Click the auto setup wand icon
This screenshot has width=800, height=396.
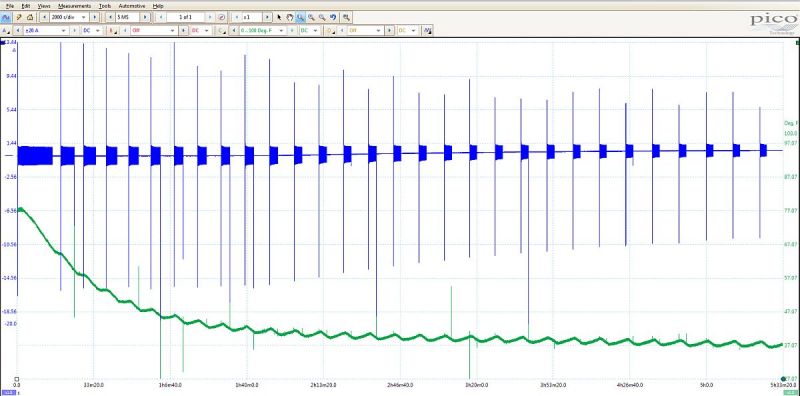(x=19, y=17)
